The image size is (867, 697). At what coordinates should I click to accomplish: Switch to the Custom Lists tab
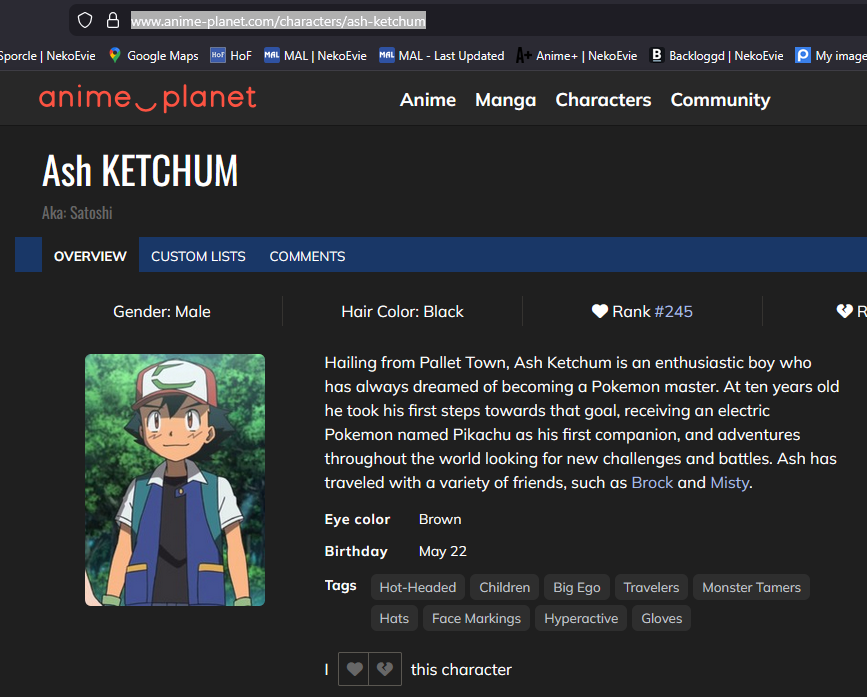click(198, 256)
